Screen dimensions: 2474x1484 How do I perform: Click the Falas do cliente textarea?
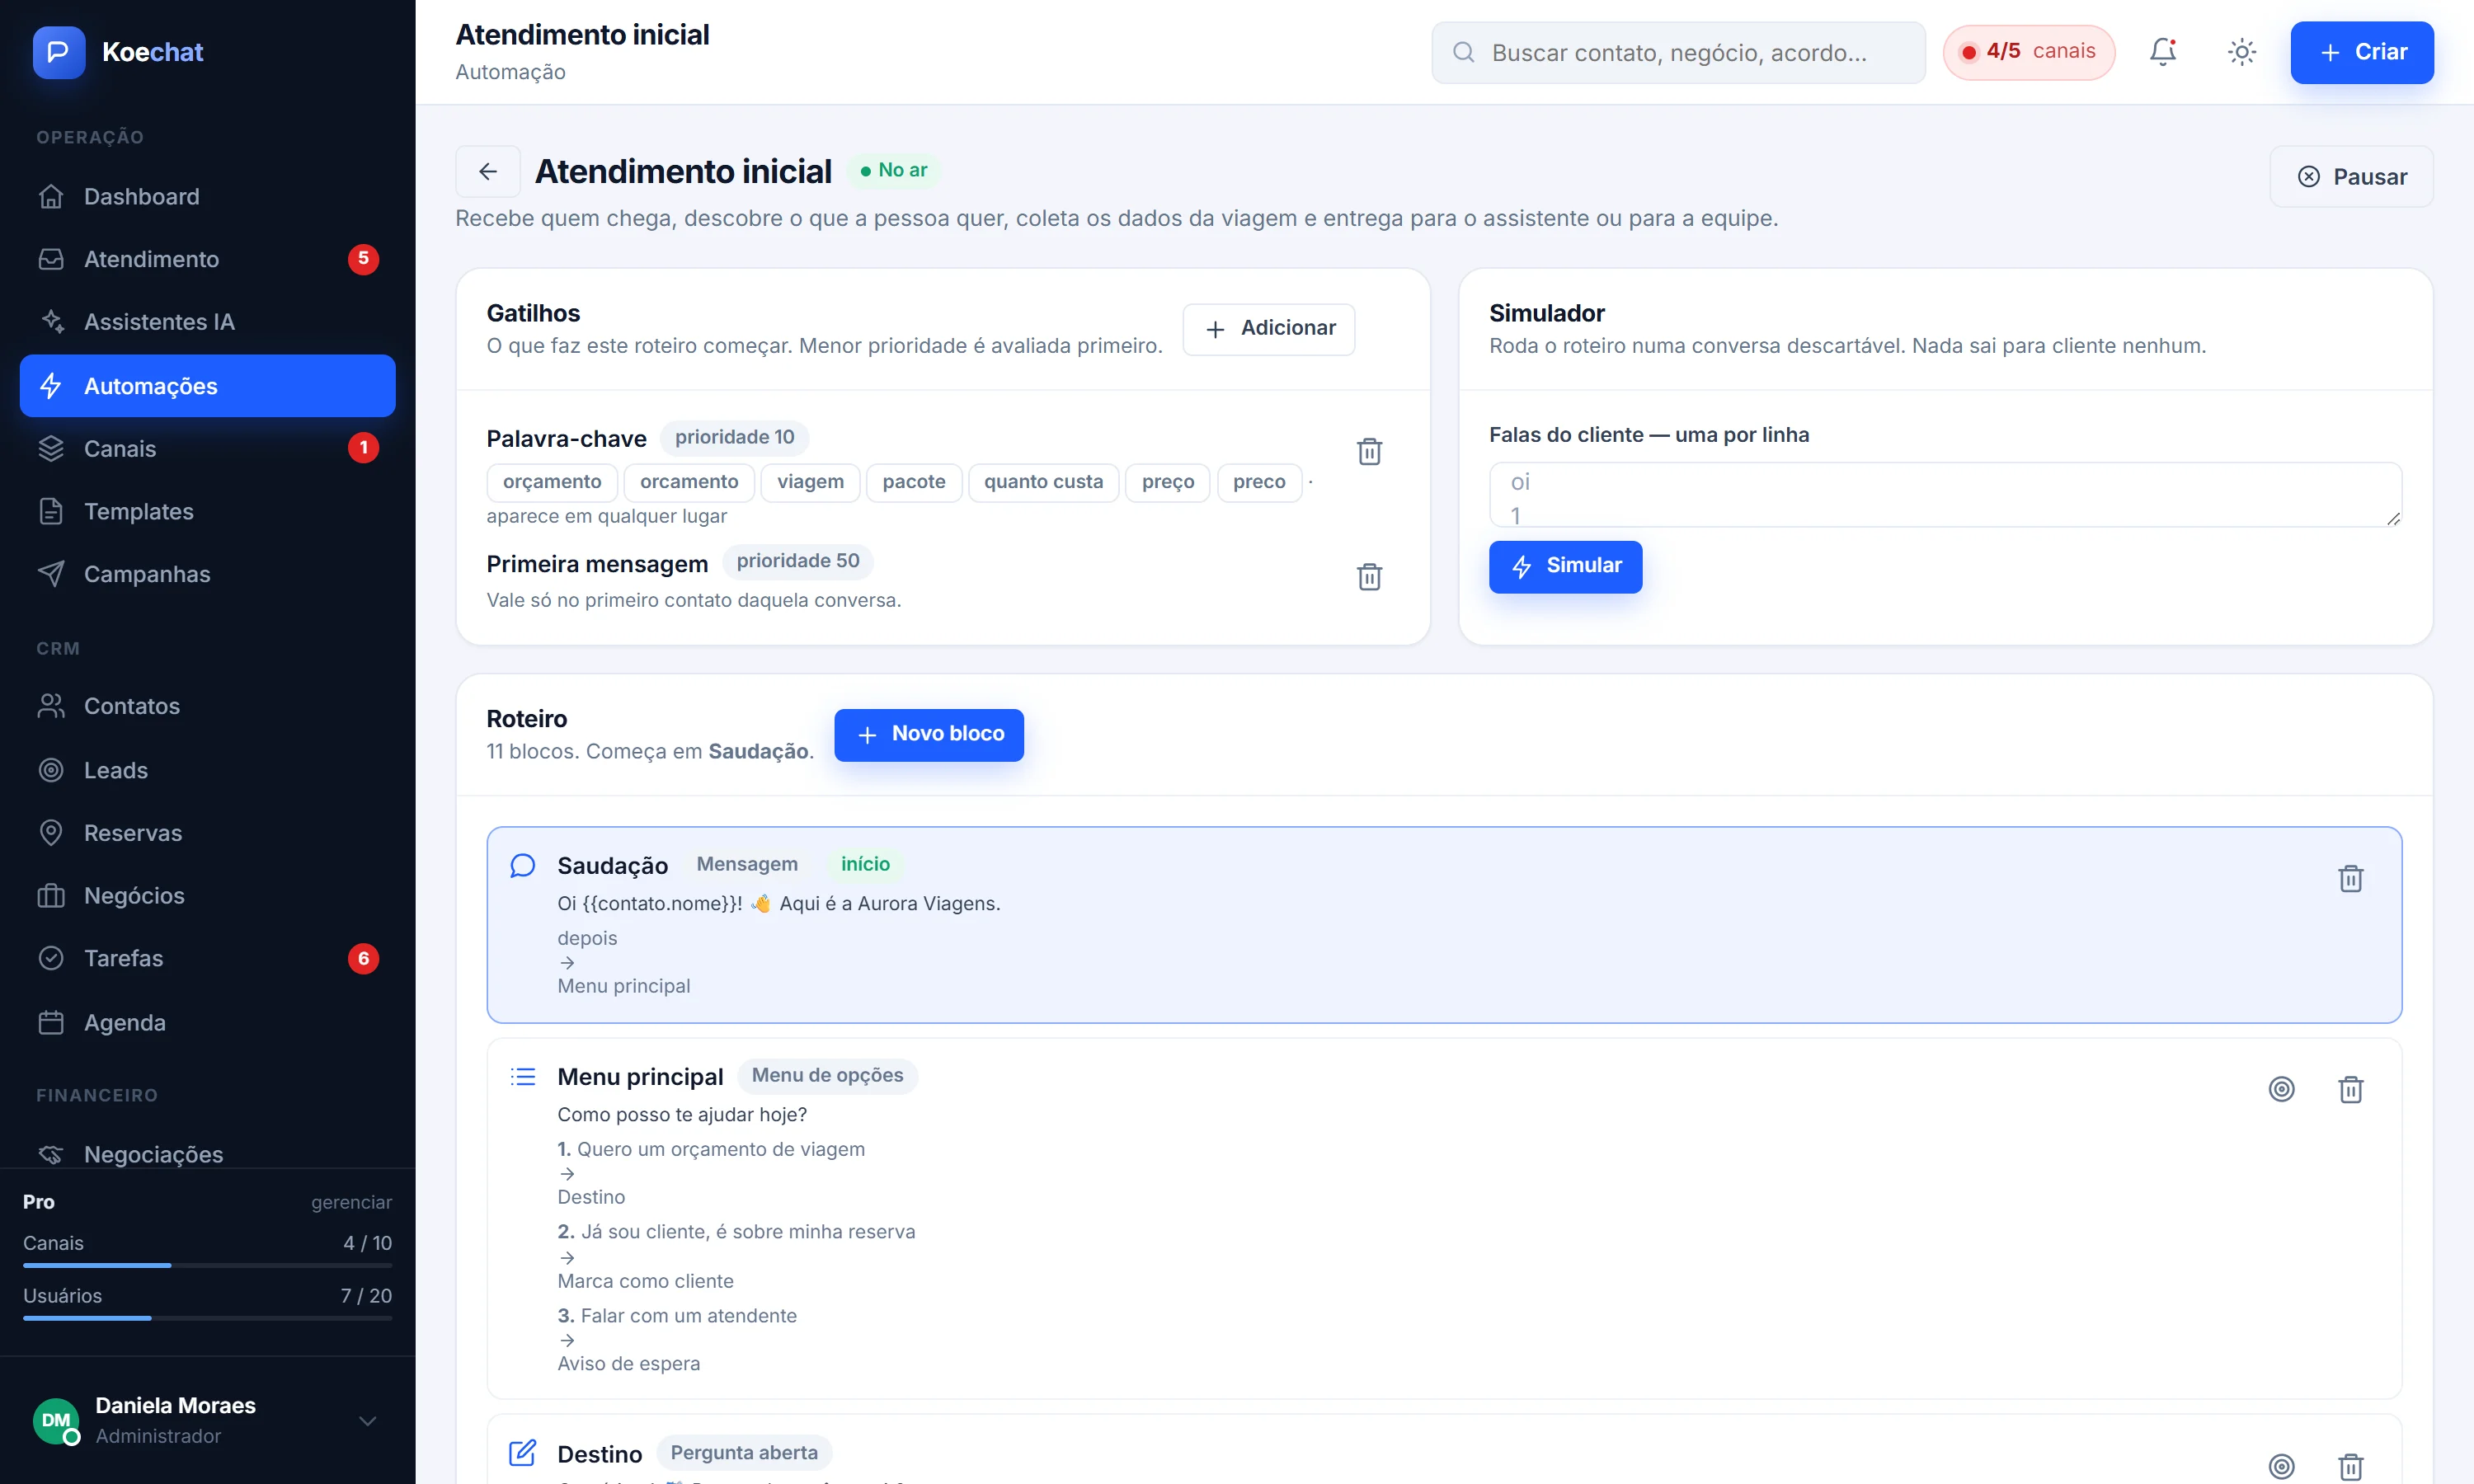tap(1945, 495)
